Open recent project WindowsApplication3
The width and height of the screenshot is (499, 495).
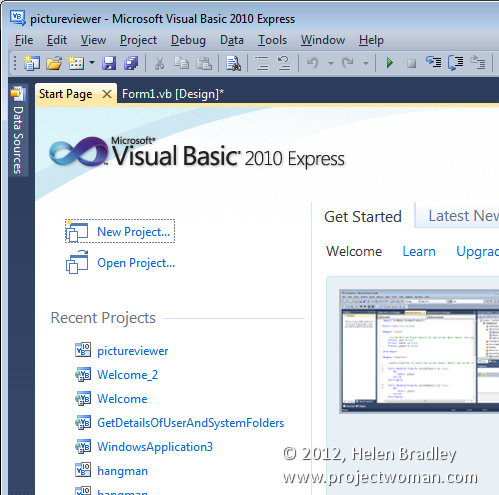155,447
